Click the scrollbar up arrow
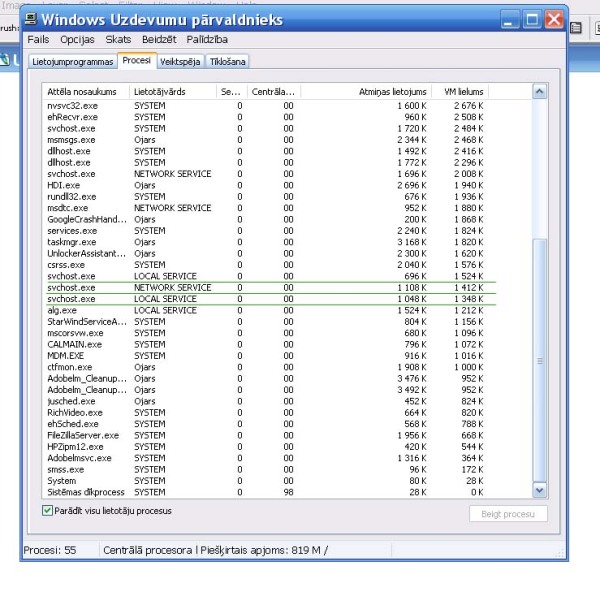600x596 pixels. (540, 91)
